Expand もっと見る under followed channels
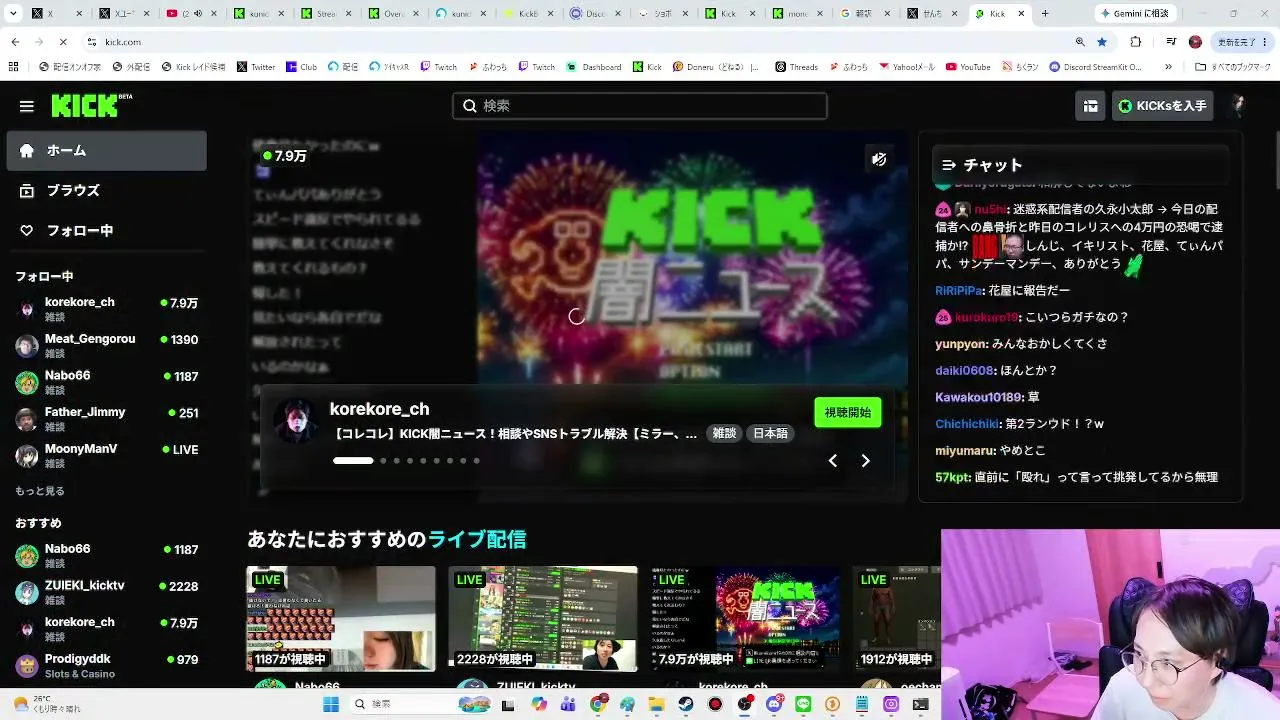 40,491
